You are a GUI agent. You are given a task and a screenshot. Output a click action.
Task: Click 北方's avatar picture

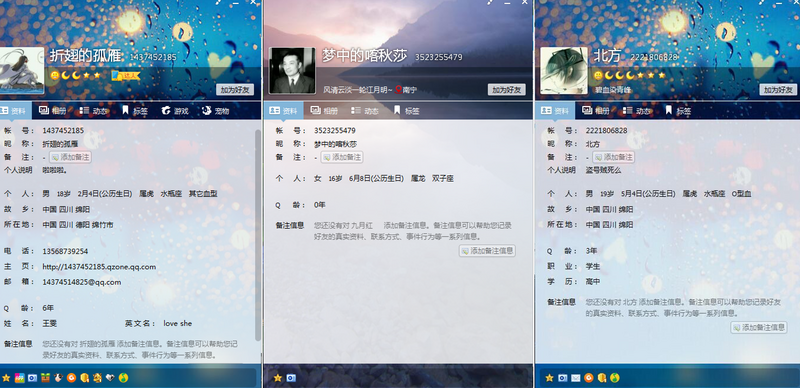point(564,70)
